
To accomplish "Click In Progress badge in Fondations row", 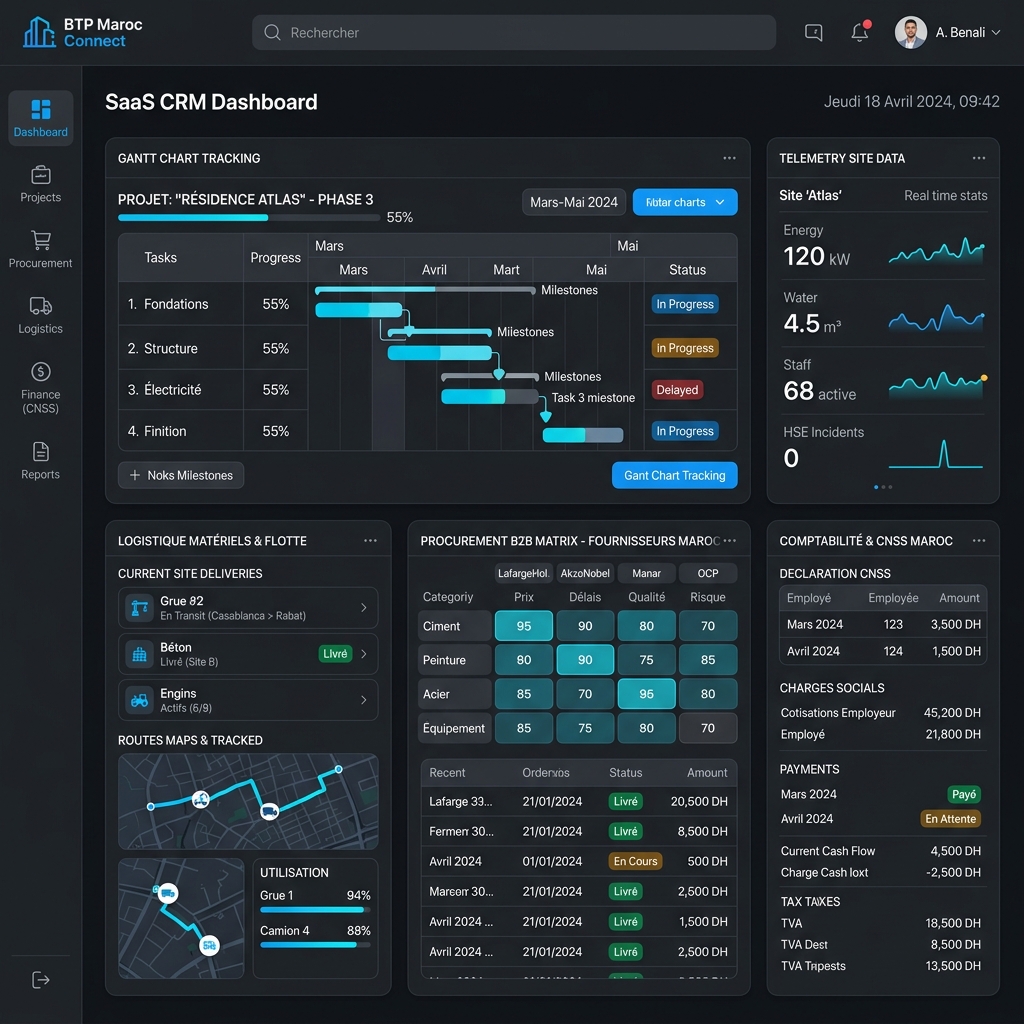I will (685, 304).
